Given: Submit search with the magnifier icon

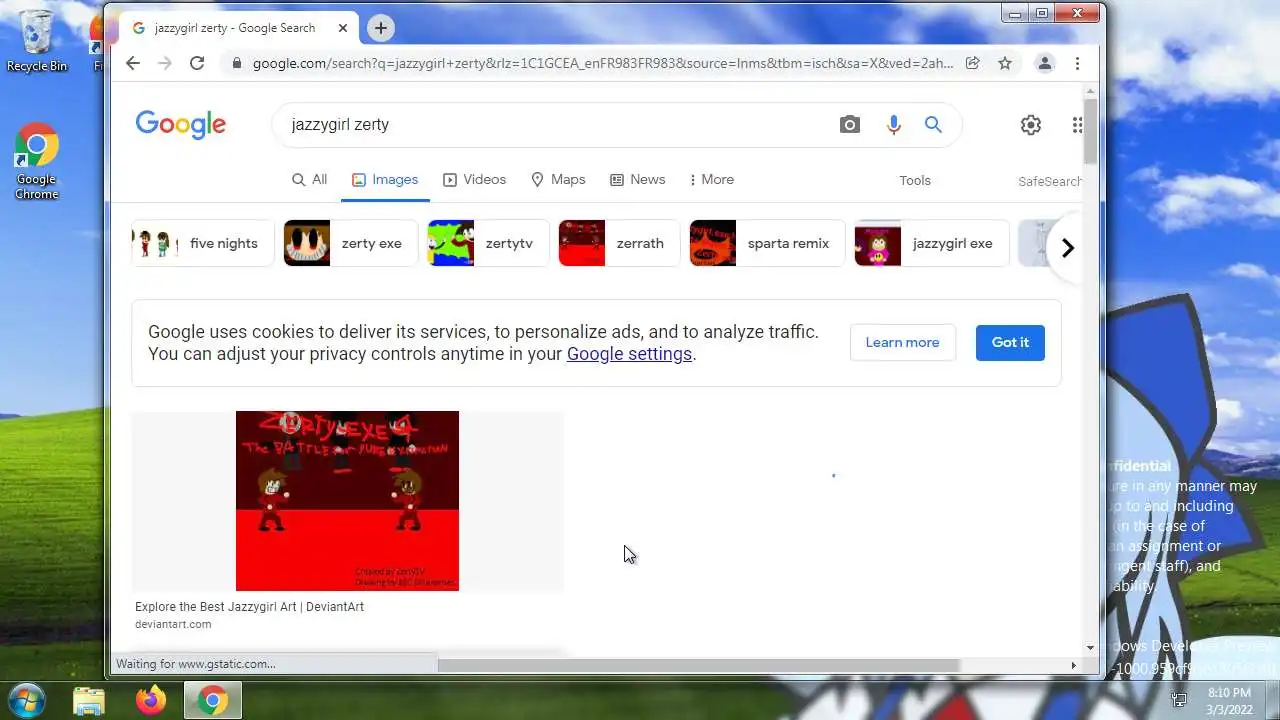Looking at the screenshot, I should (933, 125).
